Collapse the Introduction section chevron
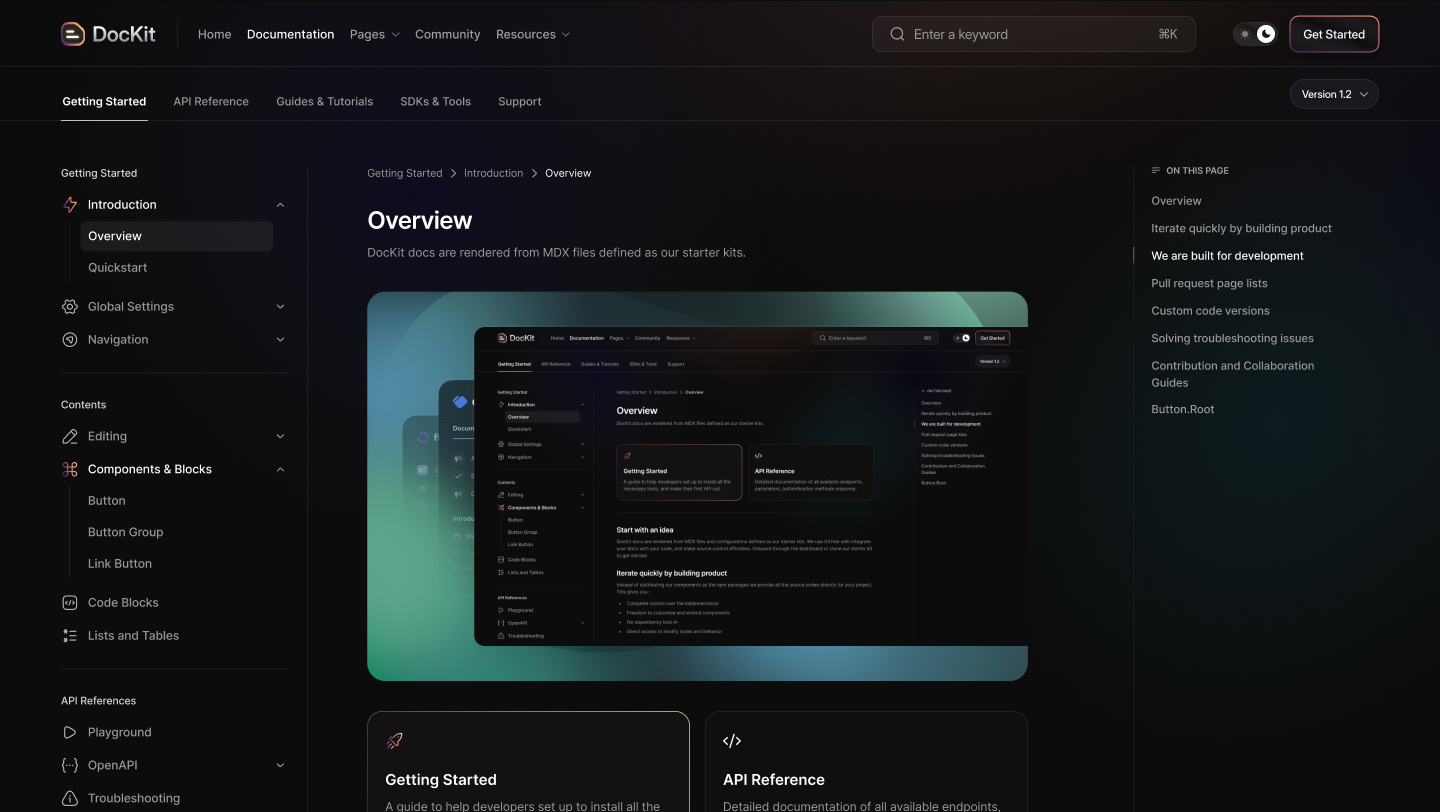 click(x=281, y=204)
